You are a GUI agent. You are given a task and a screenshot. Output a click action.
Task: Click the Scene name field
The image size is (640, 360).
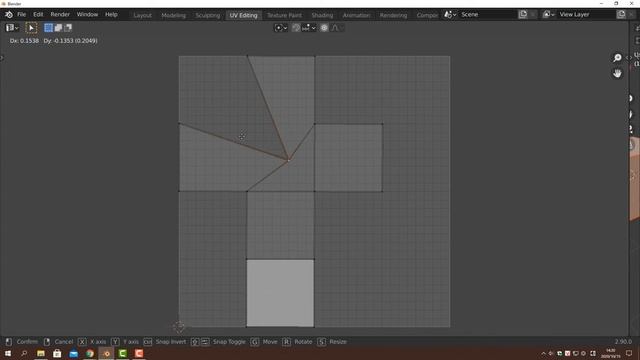tap(488, 14)
